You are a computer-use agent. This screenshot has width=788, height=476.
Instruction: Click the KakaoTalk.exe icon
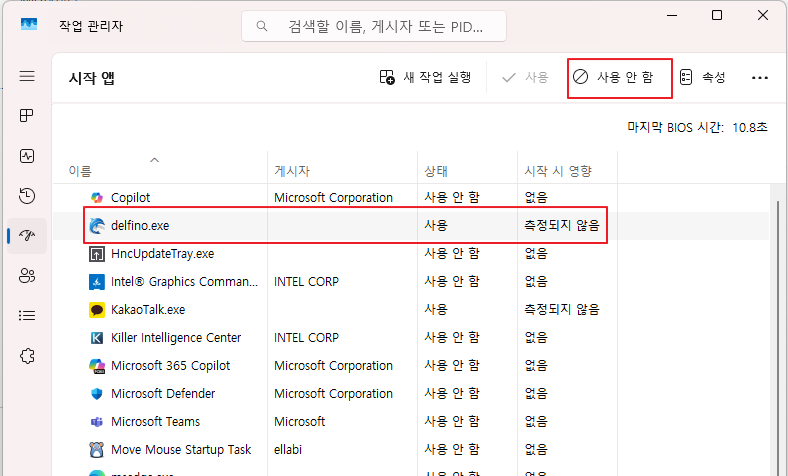coord(96,310)
